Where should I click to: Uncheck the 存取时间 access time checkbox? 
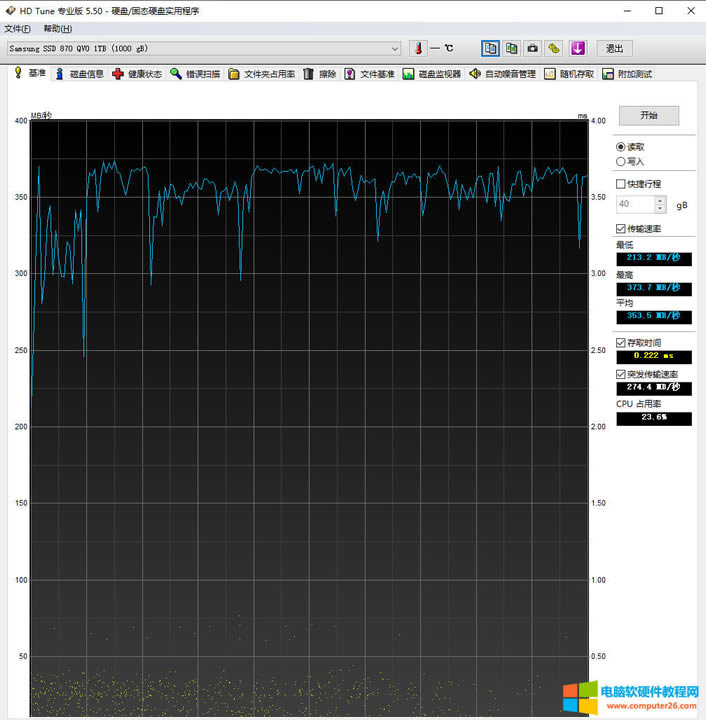click(621, 343)
